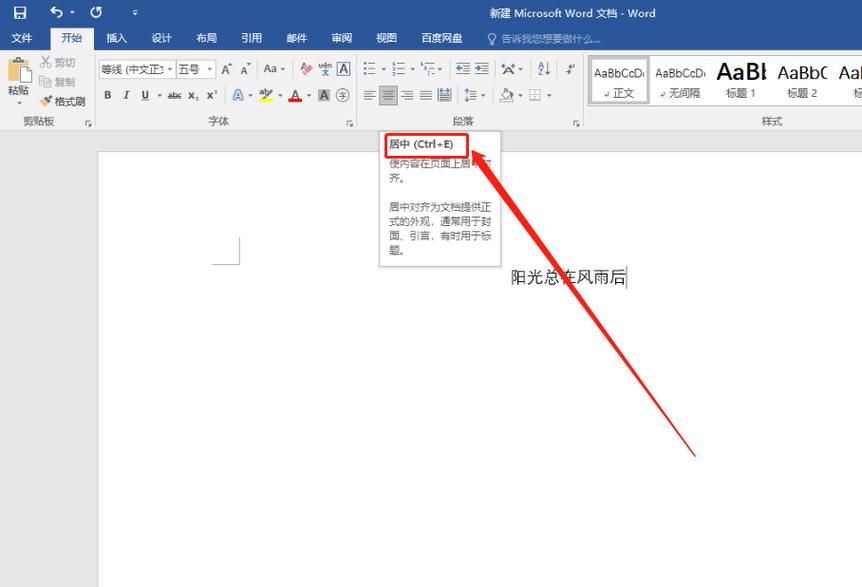This screenshot has width=862, height=587.
Task: Select the subscript icon
Action: pyautogui.click(x=192, y=95)
